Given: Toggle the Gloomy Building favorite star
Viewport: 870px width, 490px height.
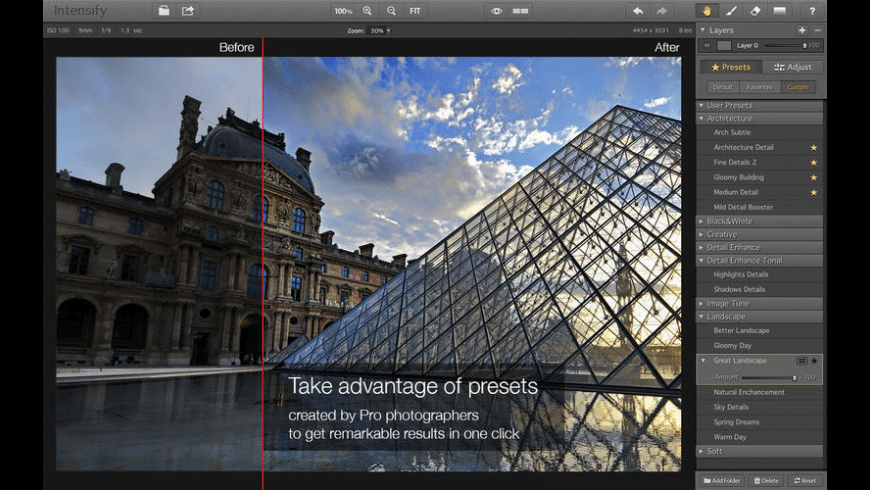Looking at the screenshot, I should coord(813,178).
